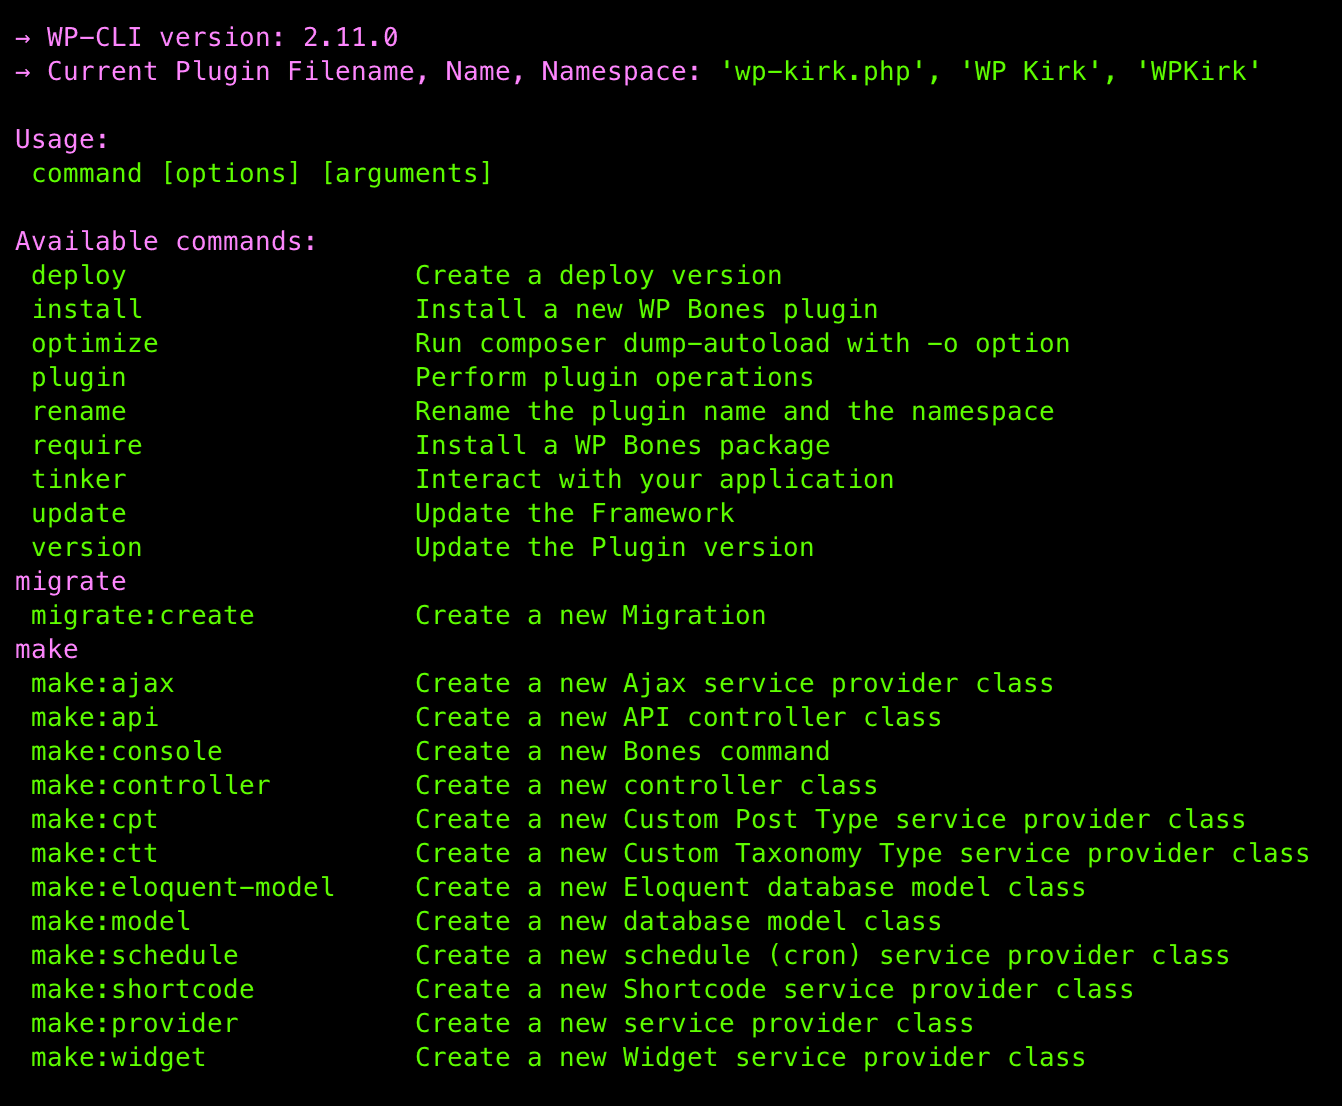1342x1106 pixels.
Task: Click the 'make:shortcode' command
Action: 143,990
